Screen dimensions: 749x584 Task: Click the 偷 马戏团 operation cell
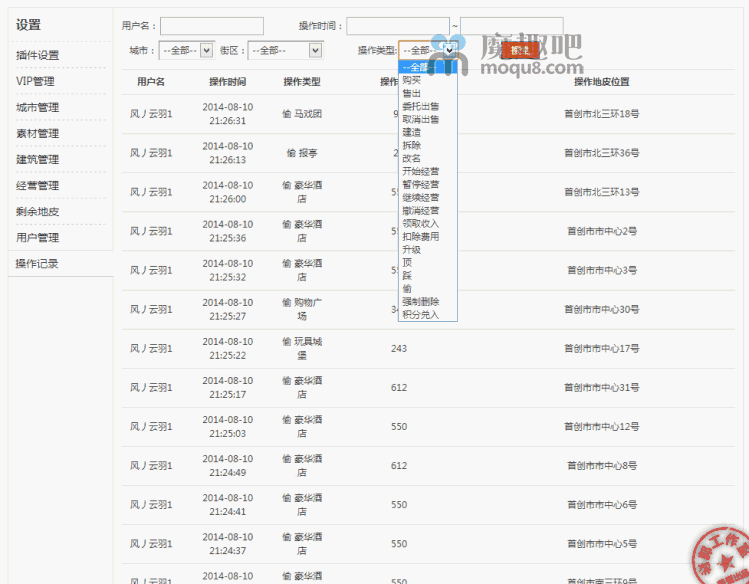pyautogui.click(x=302, y=114)
